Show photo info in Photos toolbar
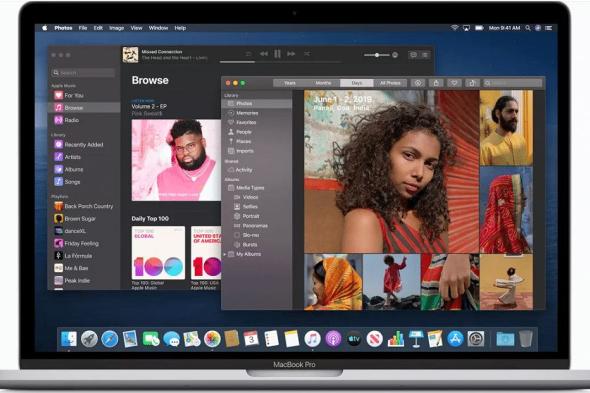 [418, 83]
